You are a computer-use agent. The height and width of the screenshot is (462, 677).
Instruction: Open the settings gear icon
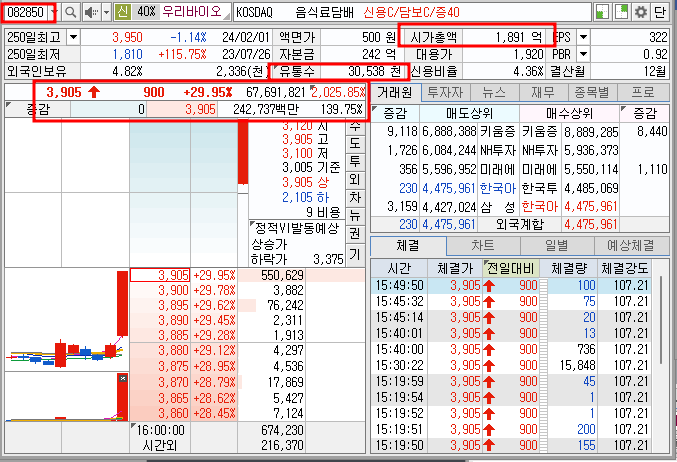tap(641, 12)
